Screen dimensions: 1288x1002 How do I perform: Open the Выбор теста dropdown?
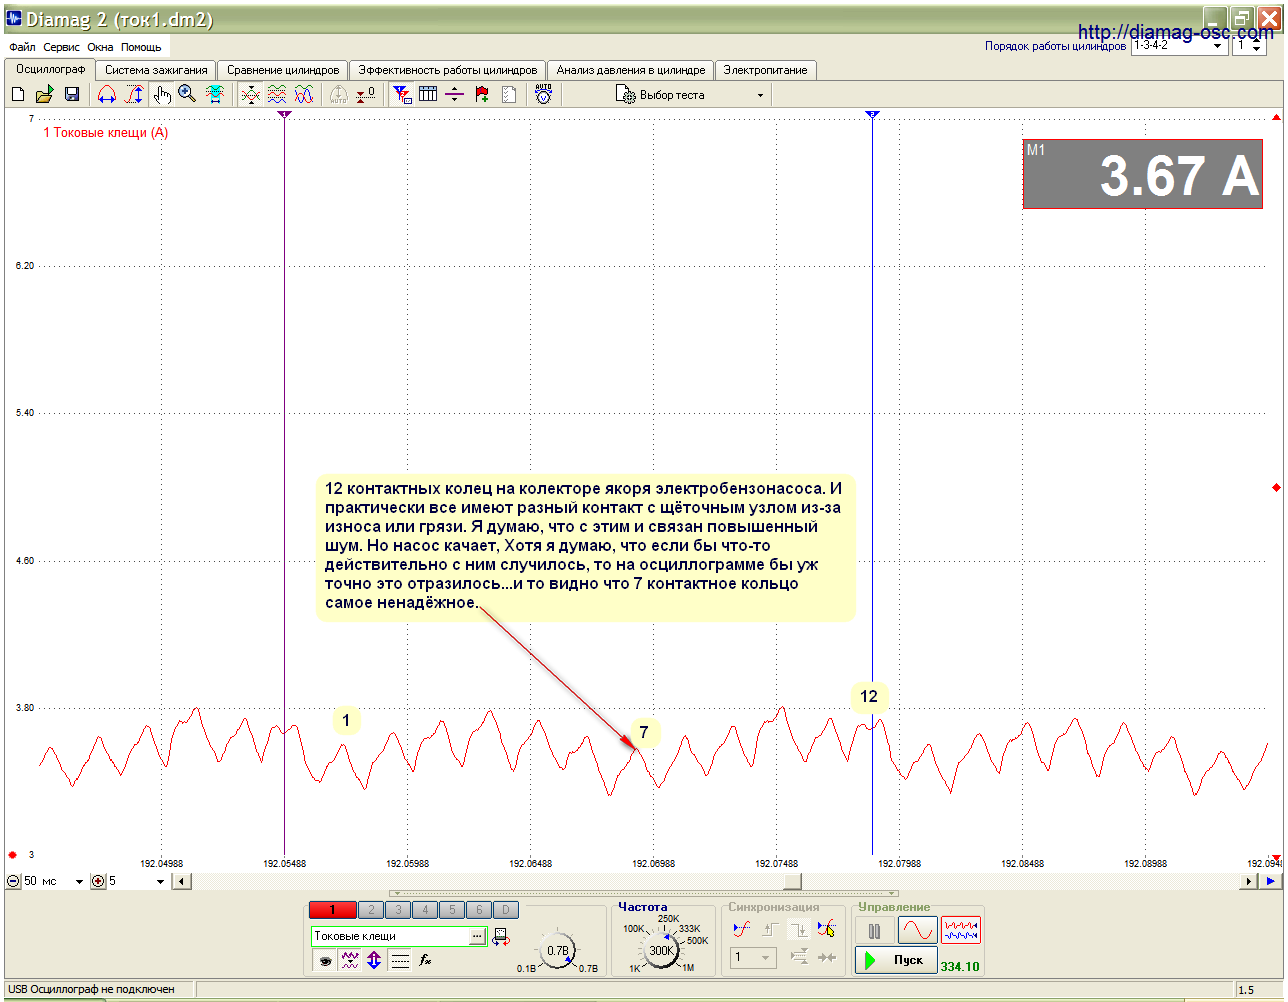(690, 95)
